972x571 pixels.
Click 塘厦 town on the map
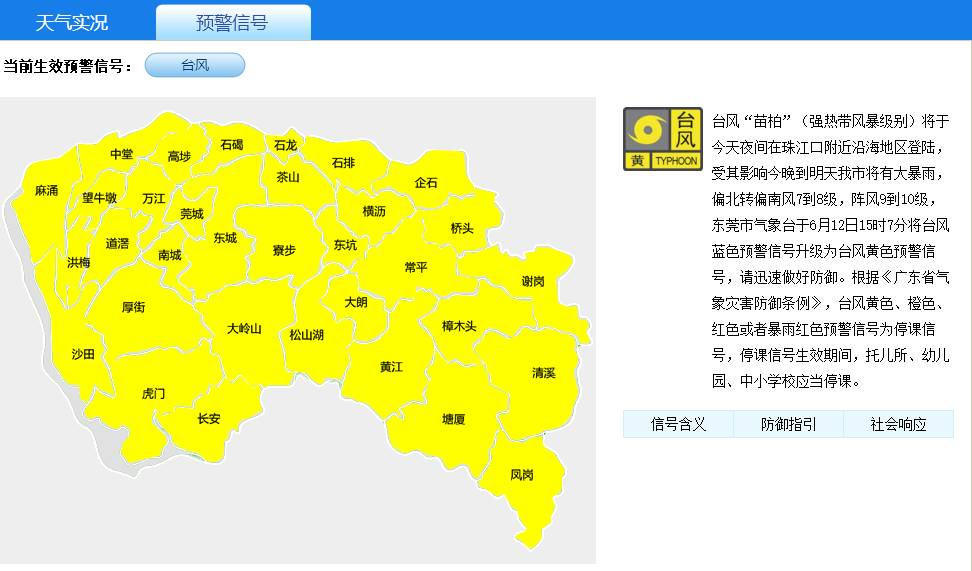(x=453, y=419)
